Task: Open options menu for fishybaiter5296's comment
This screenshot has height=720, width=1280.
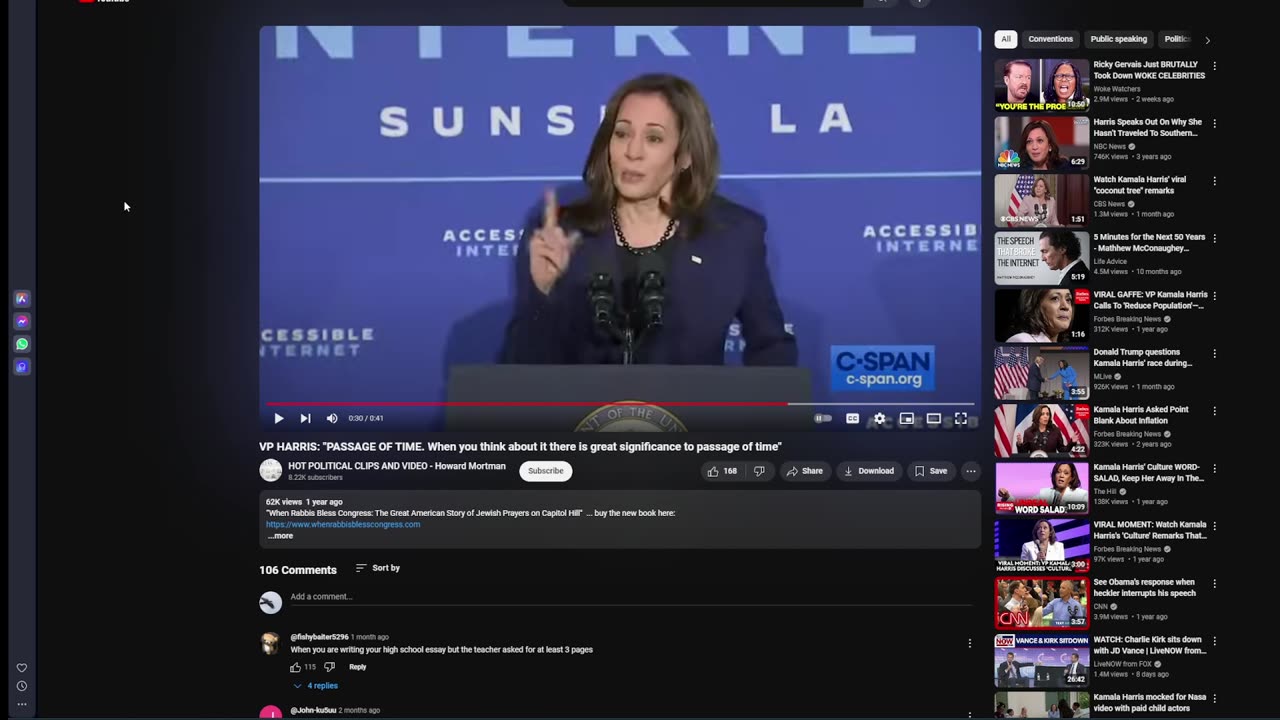Action: click(969, 644)
